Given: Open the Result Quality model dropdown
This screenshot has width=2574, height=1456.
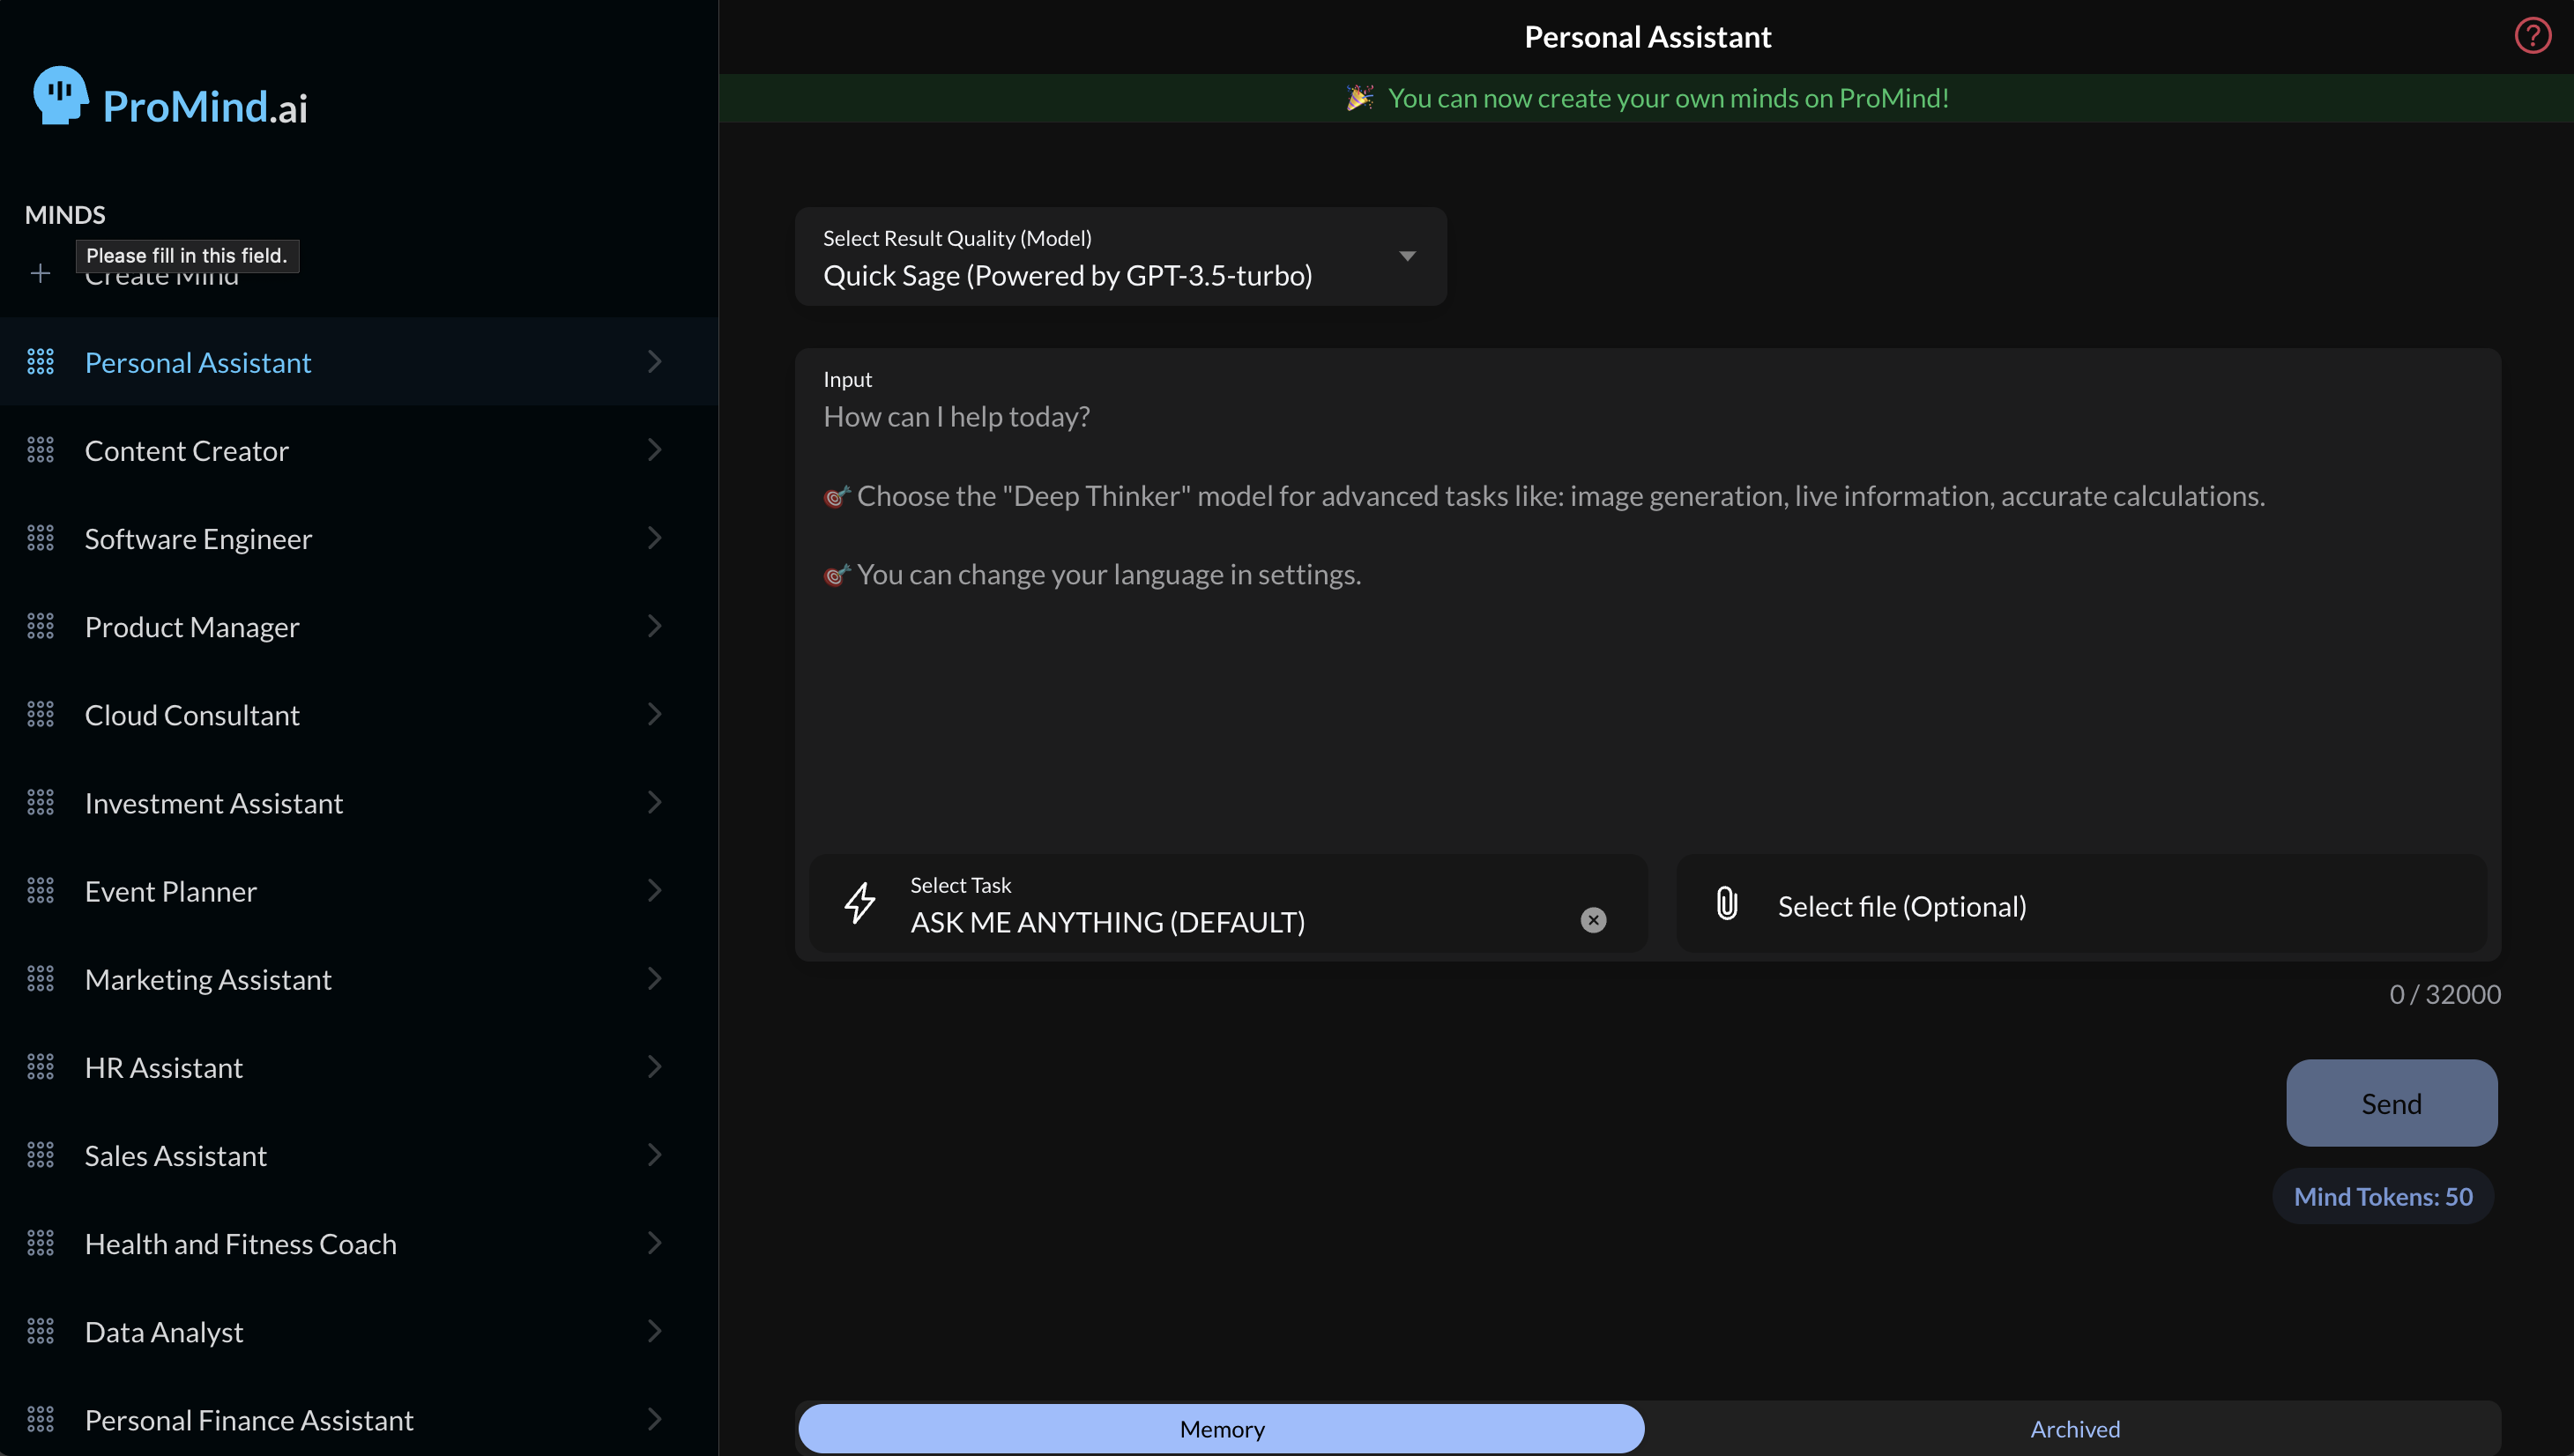Looking at the screenshot, I should pyautogui.click(x=1407, y=255).
